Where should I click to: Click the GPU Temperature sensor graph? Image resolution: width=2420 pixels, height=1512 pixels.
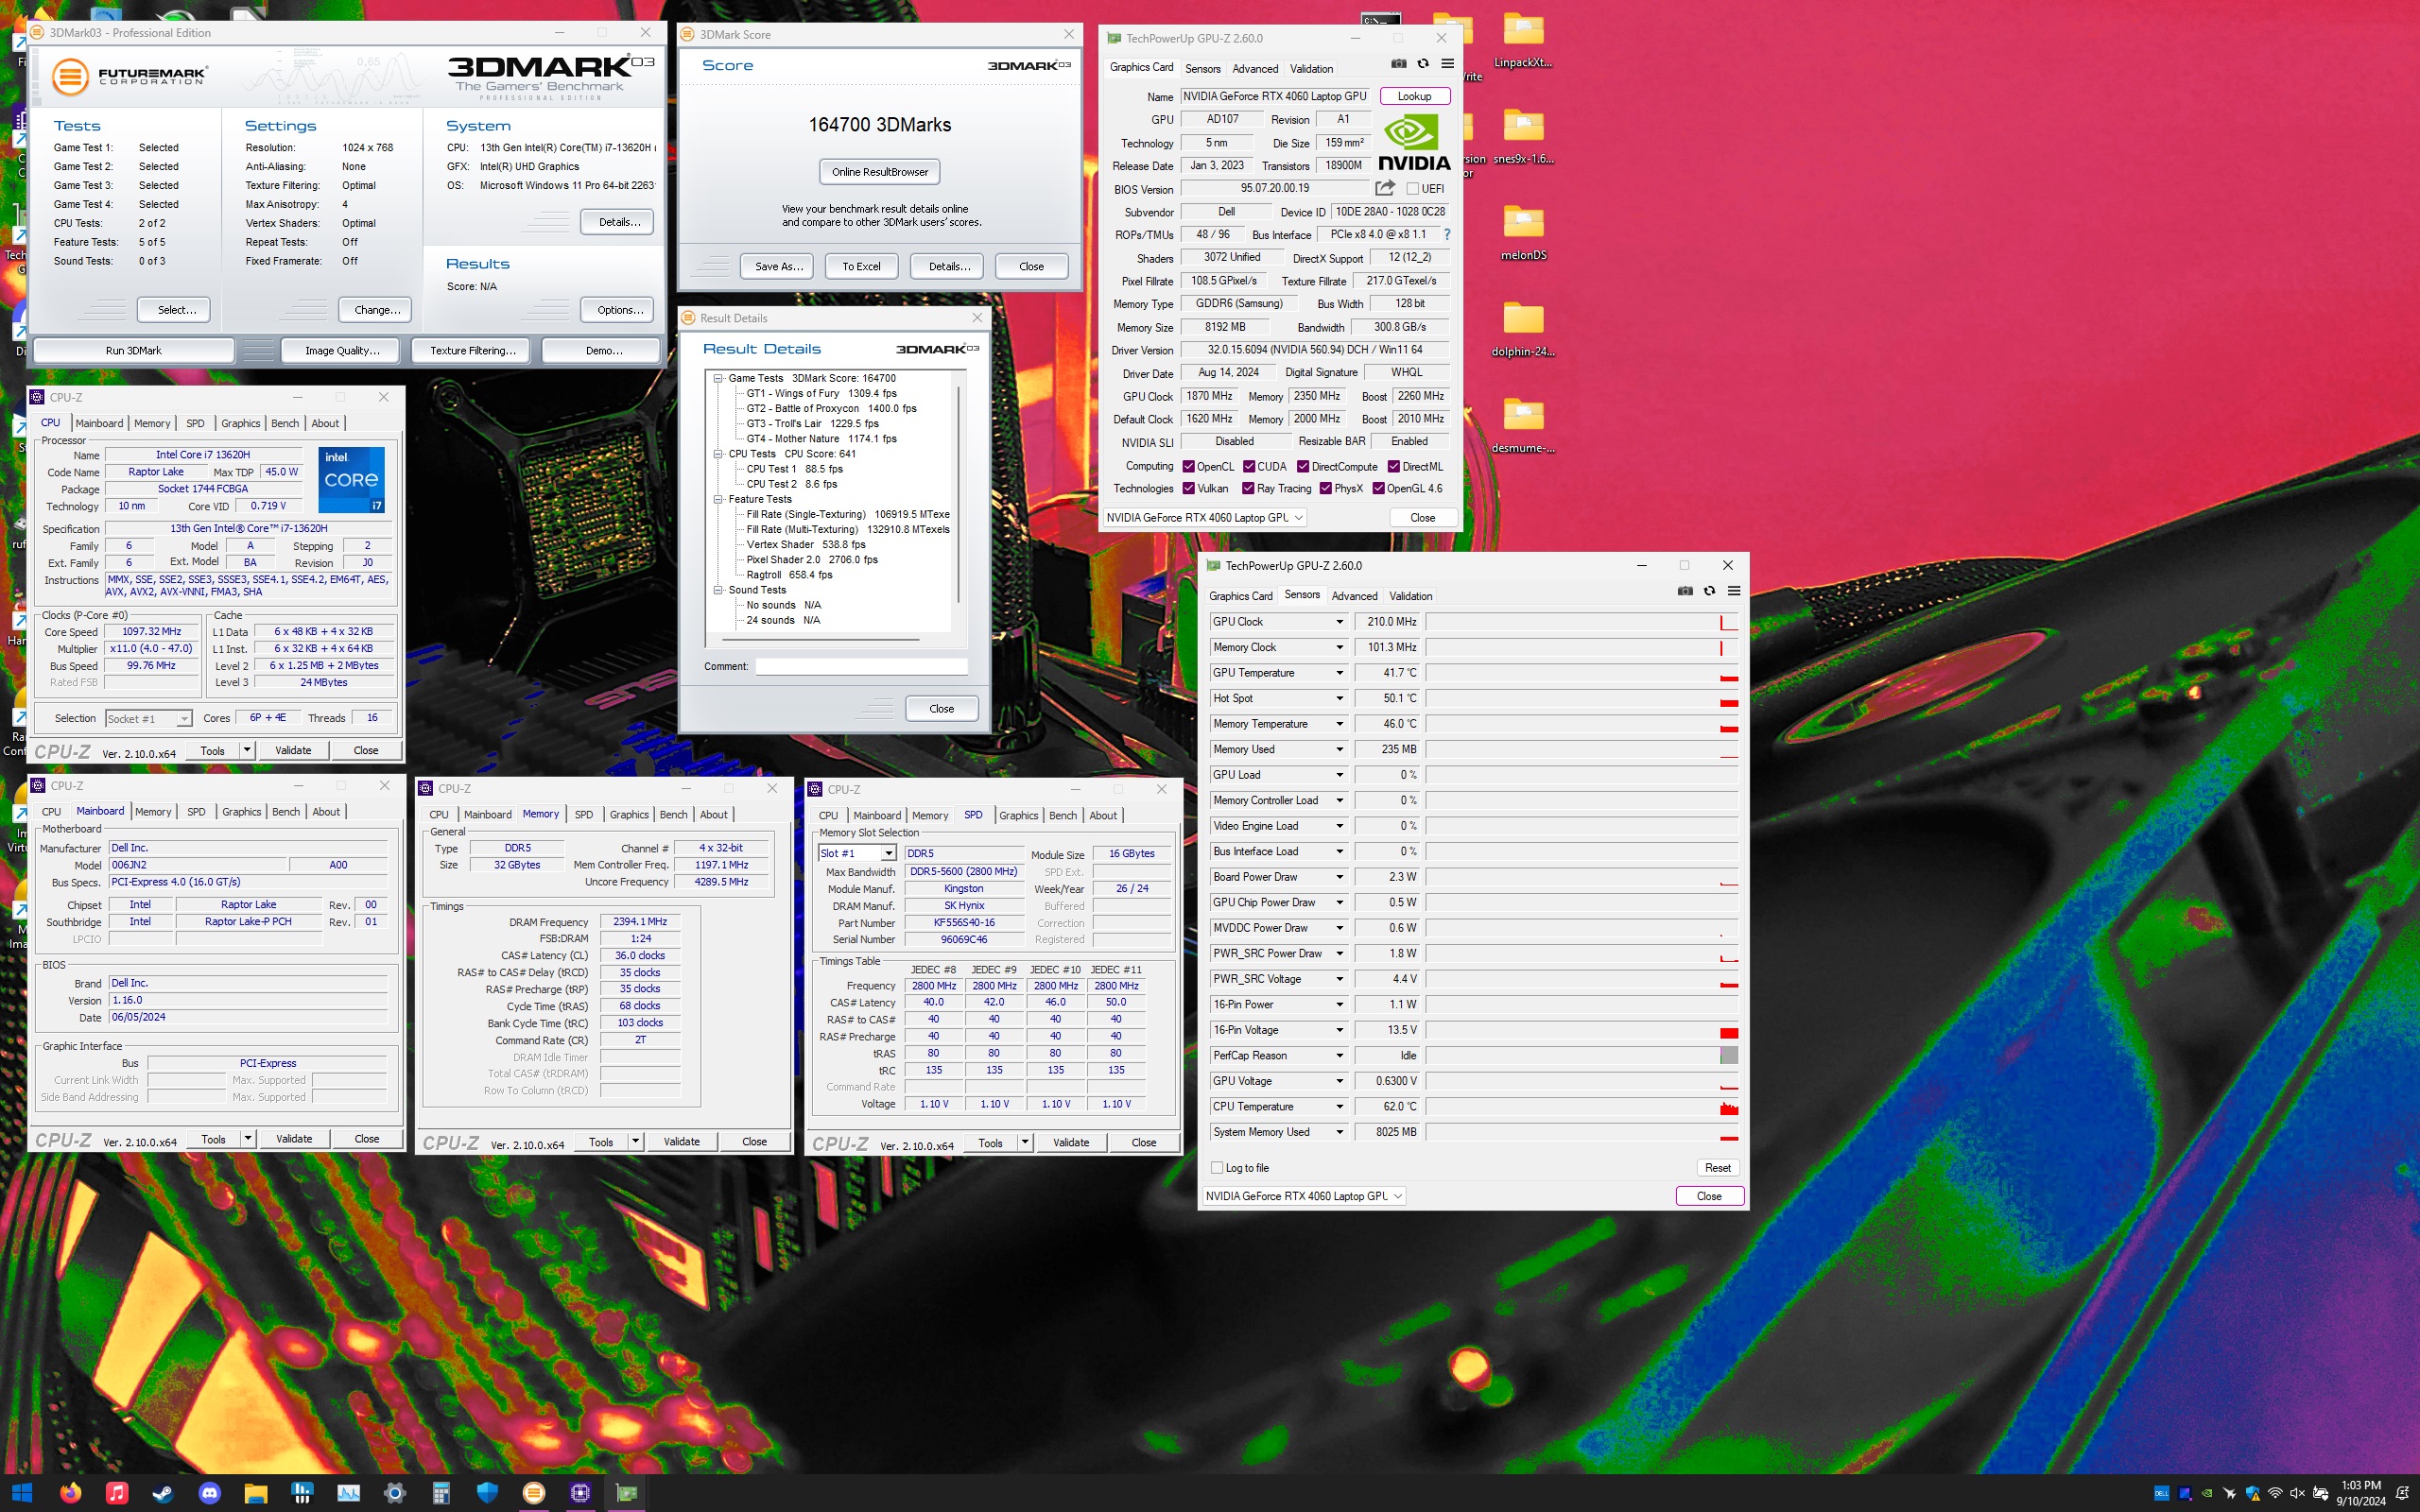click(1581, 672)
